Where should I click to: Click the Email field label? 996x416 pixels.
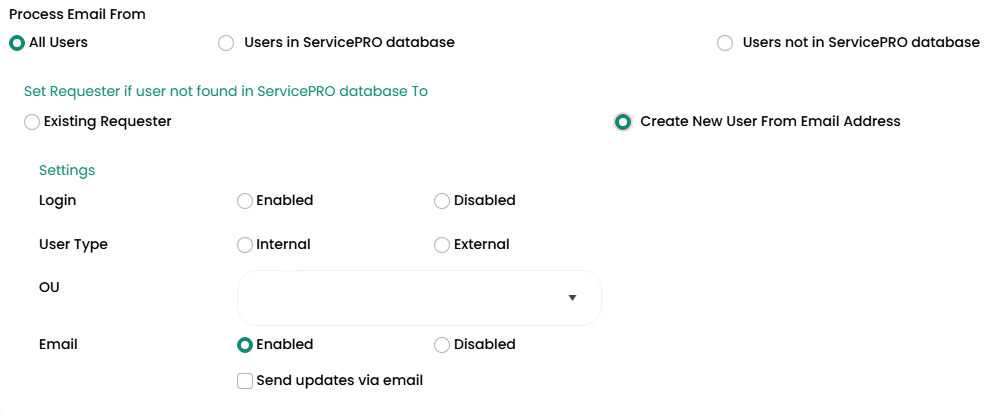58,344
